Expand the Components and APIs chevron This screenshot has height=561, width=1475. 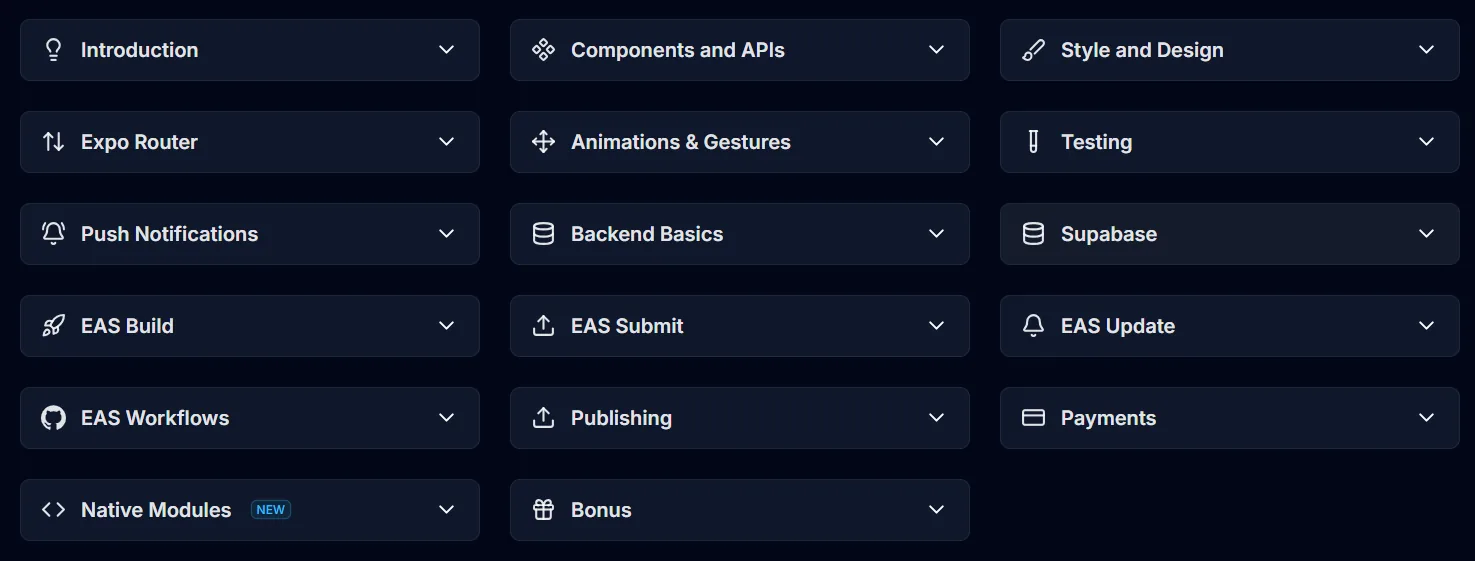point(937,50)
